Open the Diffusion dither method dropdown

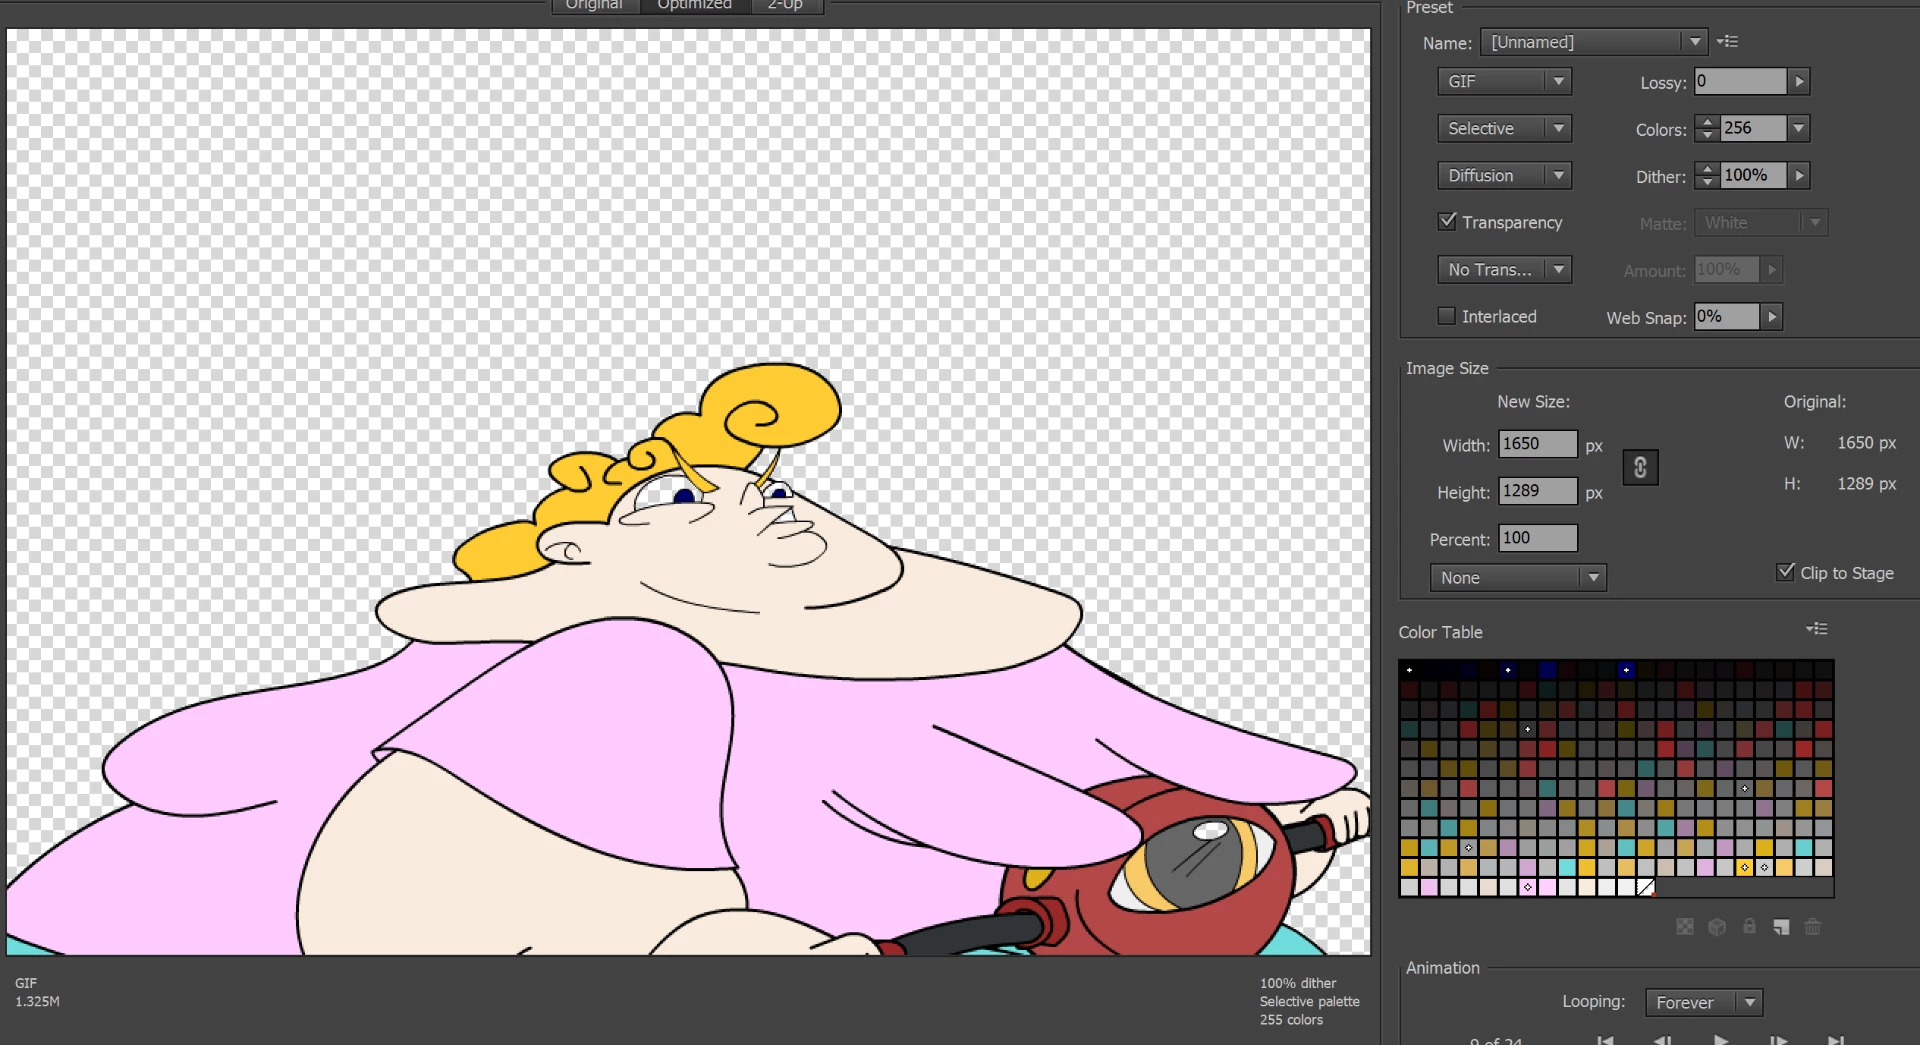tap(1504, 176)
